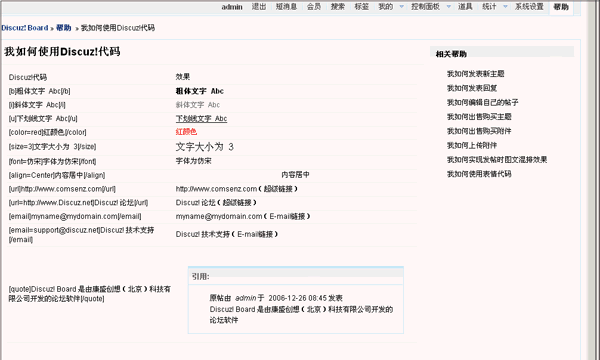Image resolution: width=600 pixels, height=360 pixels.
Task: Click the [quote]Discuz! Board code cell
Action: click(x=90, y=294)
